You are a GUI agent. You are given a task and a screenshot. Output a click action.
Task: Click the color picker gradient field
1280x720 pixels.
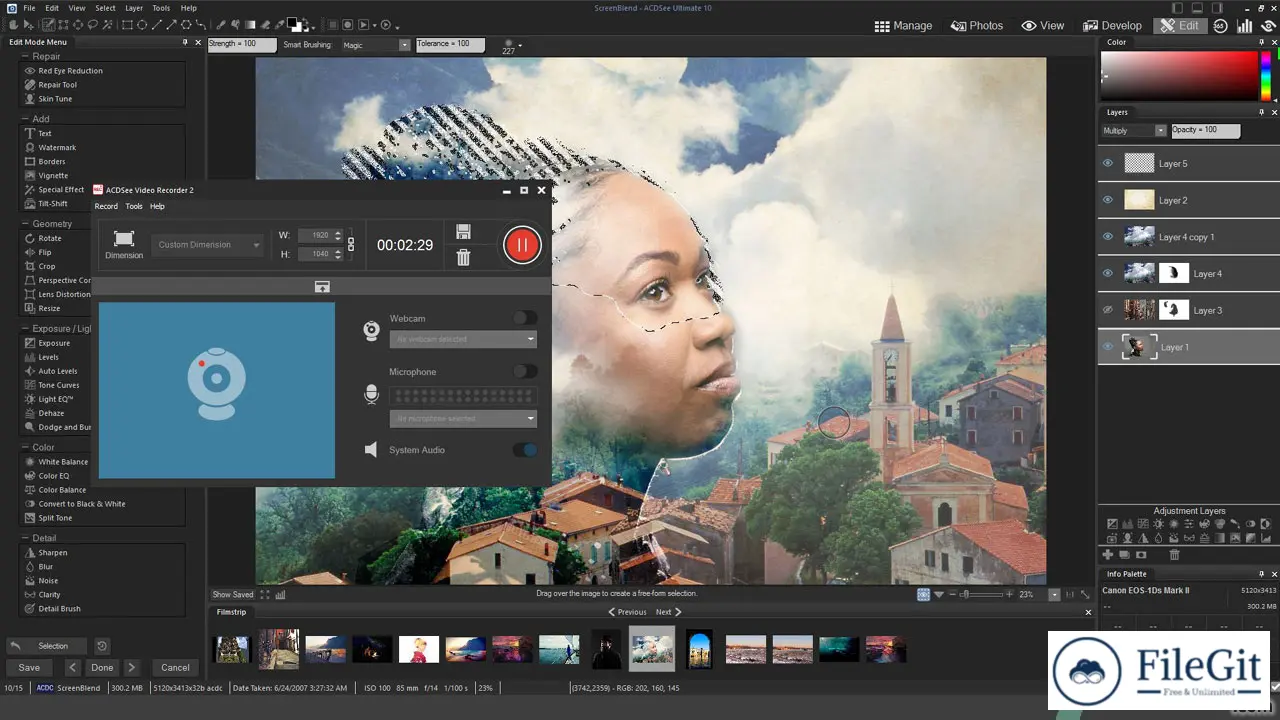[1179, 75]
